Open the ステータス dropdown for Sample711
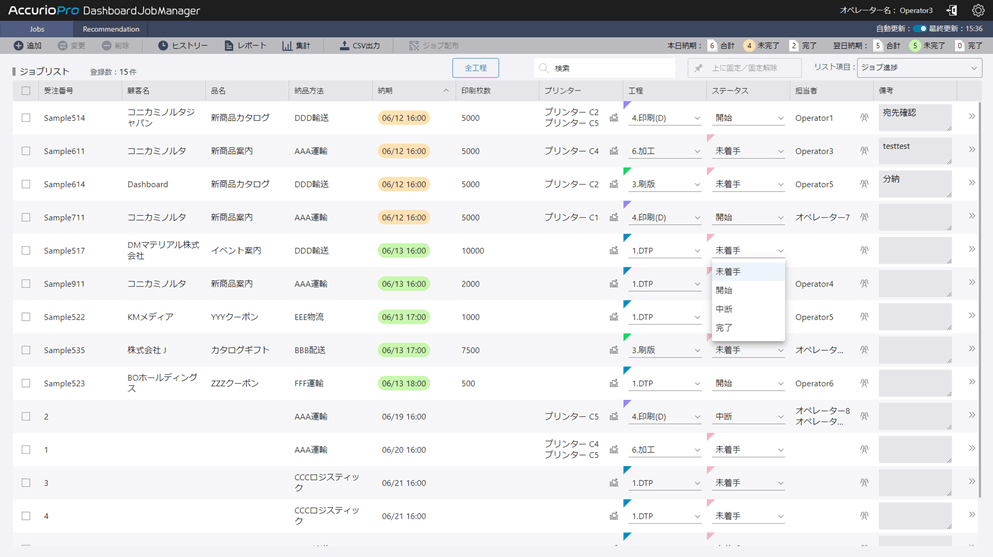The height and width of the screenshot is (557, 993). click(x=749, y=217)
